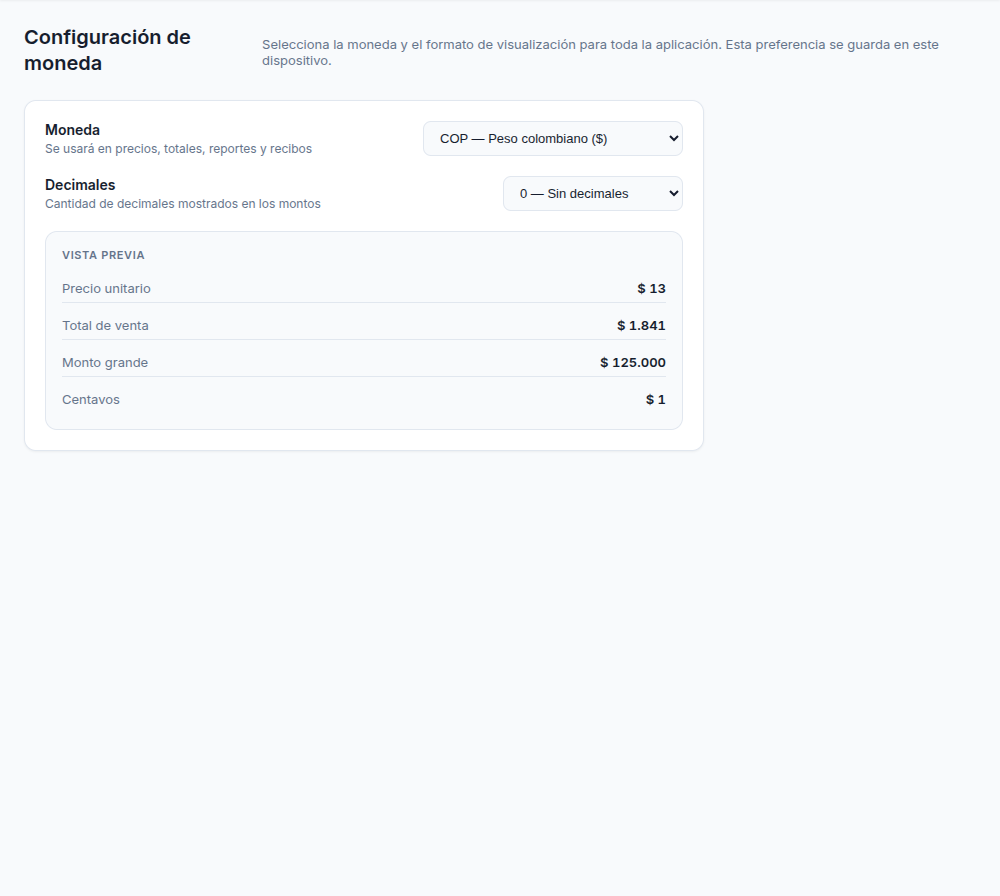Select the 'Precio unitario' row label
This screenshot has width=1000, height=896.
[107, 289]
